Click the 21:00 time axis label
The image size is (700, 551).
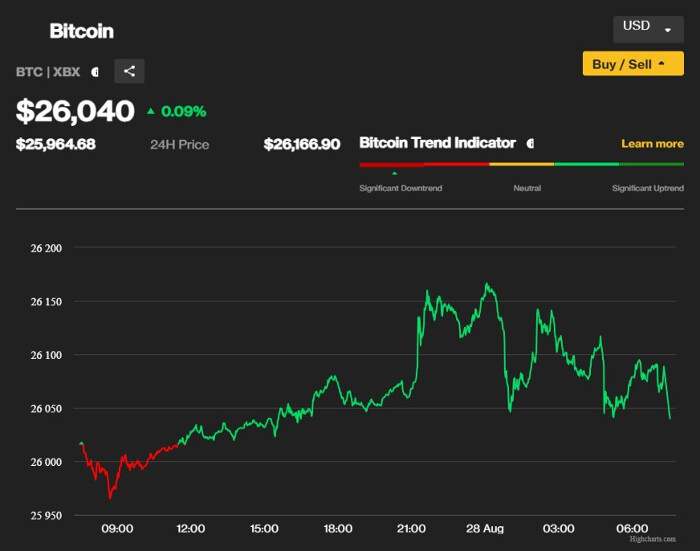coord(411,529)
